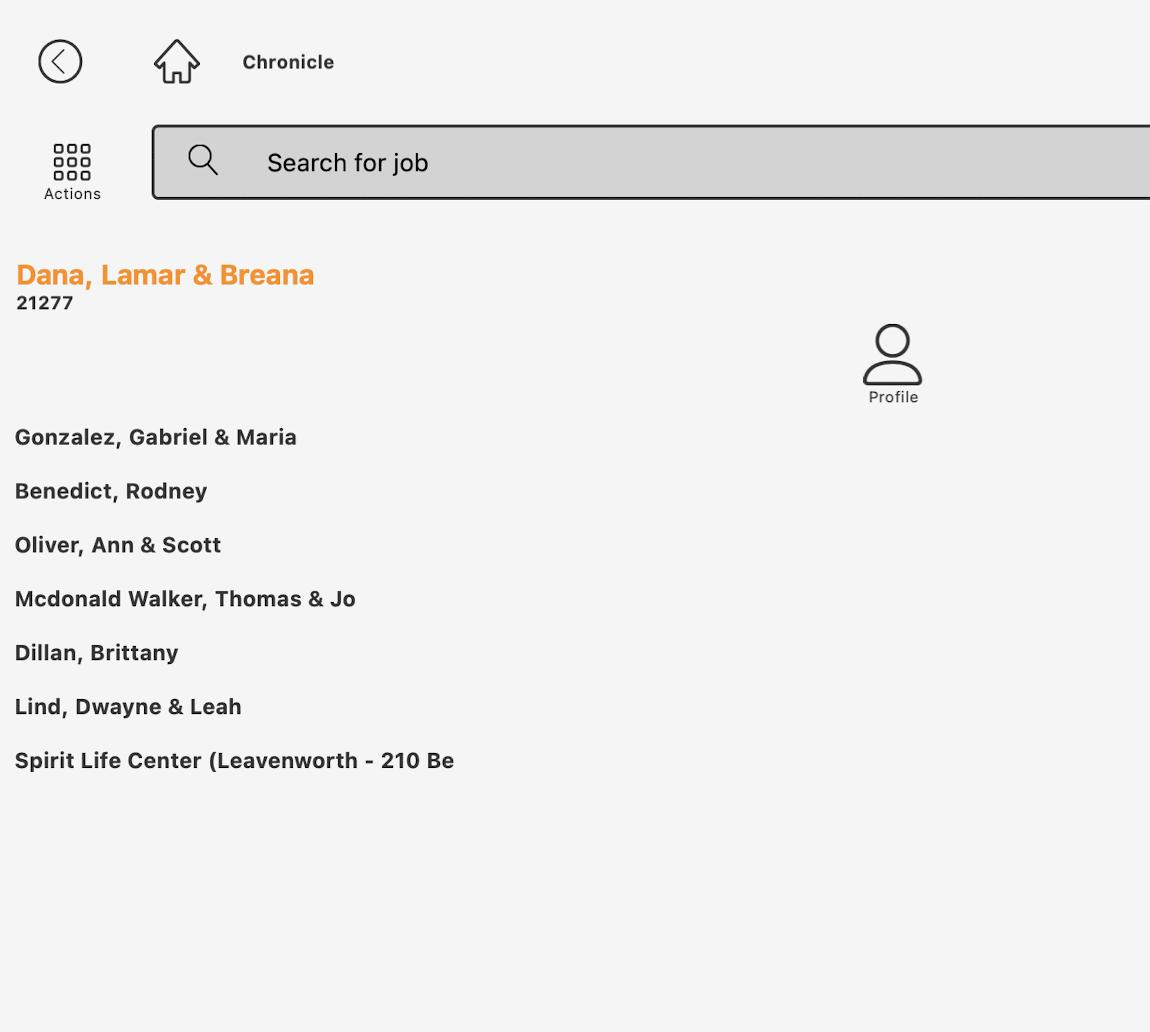Click the magnifying glass search icon
Screen dimensions: 1150x1032
pyautogui.click(x=203, y=160)
